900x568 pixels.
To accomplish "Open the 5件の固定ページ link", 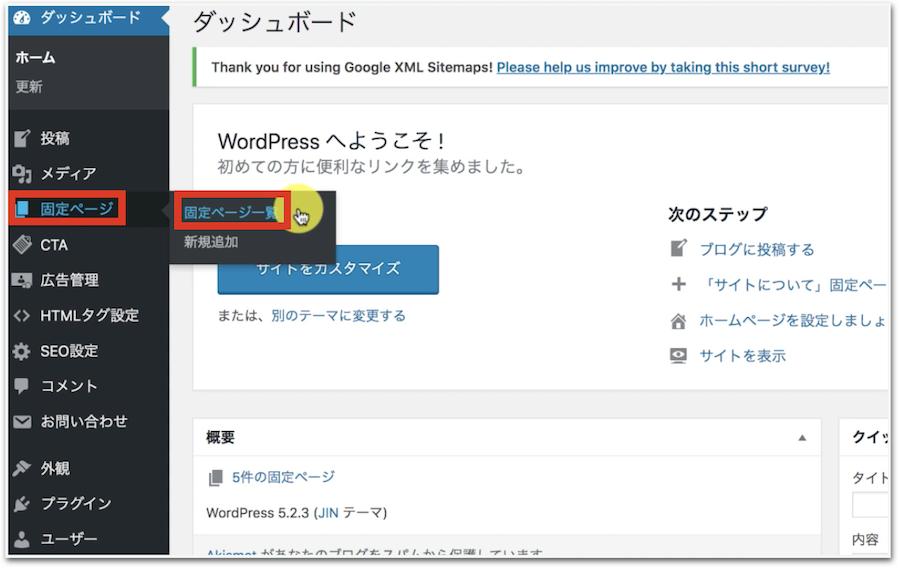I will tap(283, 477).
